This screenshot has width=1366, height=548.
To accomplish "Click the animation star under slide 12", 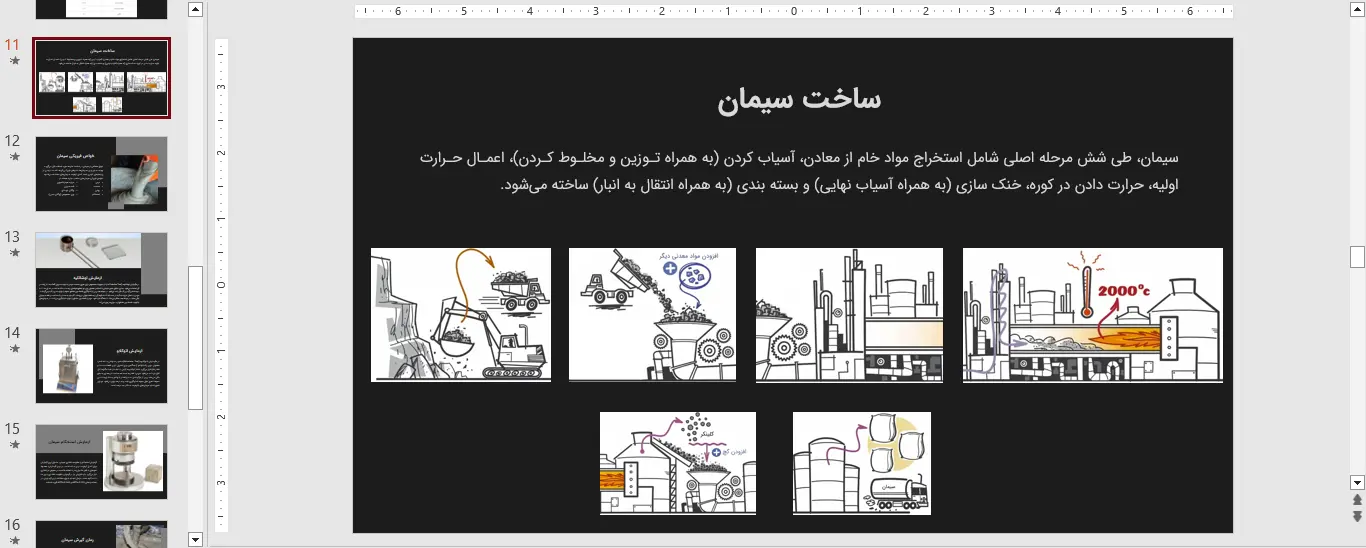I will 14,157.
